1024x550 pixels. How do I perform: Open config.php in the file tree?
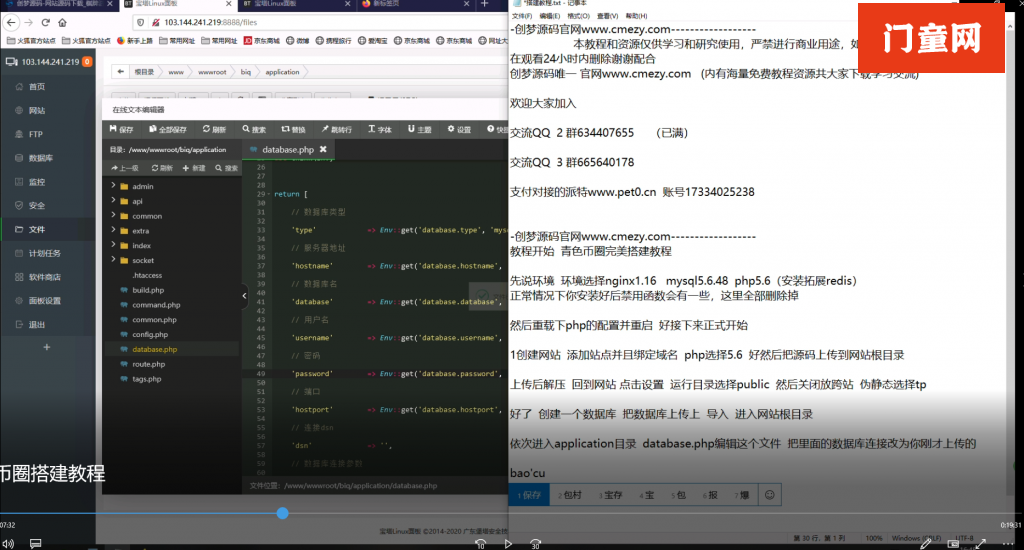pyautogui.click(x=148, y=334)
